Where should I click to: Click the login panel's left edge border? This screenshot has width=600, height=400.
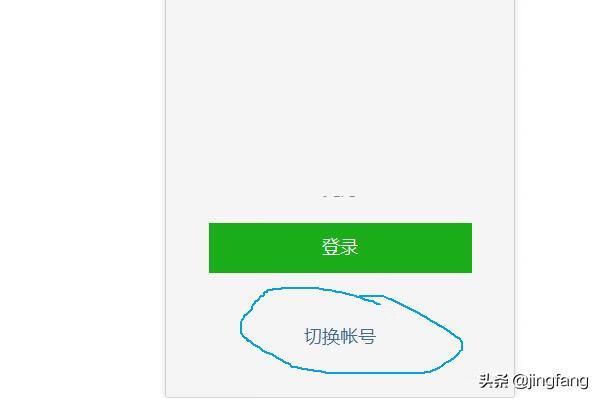166,199
